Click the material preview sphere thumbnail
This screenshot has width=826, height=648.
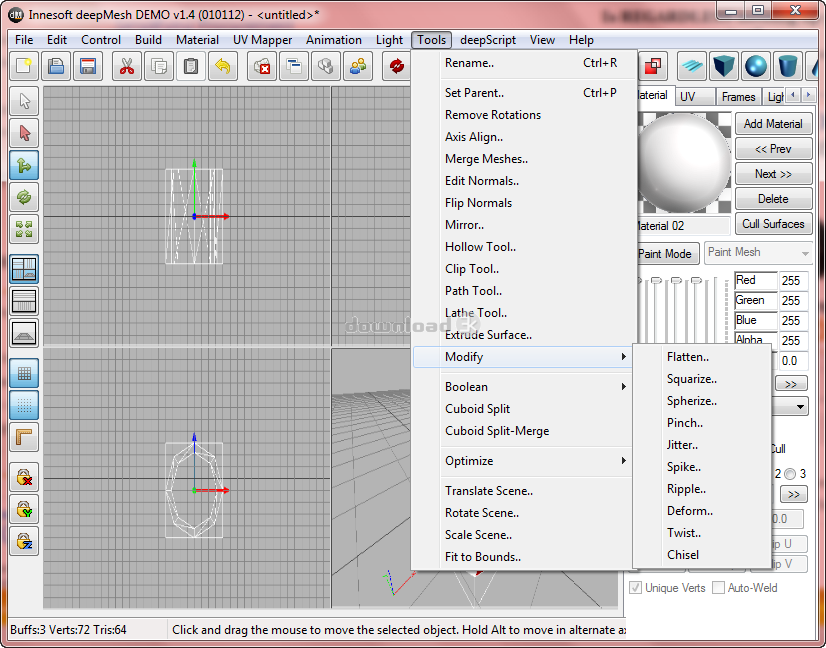pyautogui.click(x=684, y=162)
